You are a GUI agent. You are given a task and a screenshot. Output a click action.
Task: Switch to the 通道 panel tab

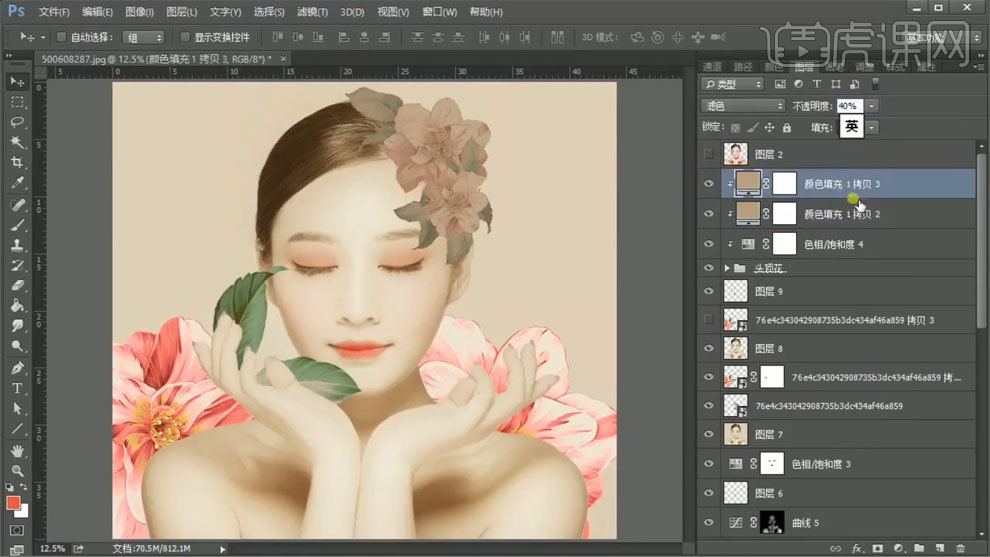(713, 67)
